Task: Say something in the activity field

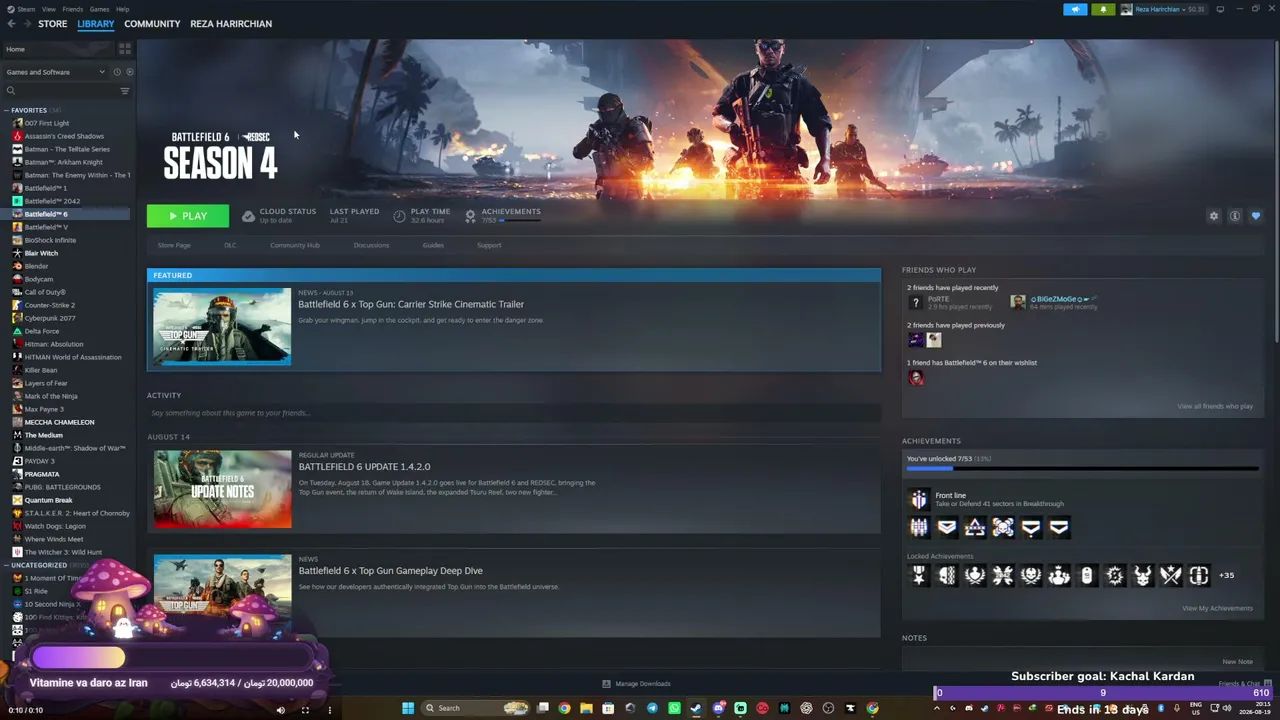Action: (x=513, y=413)
